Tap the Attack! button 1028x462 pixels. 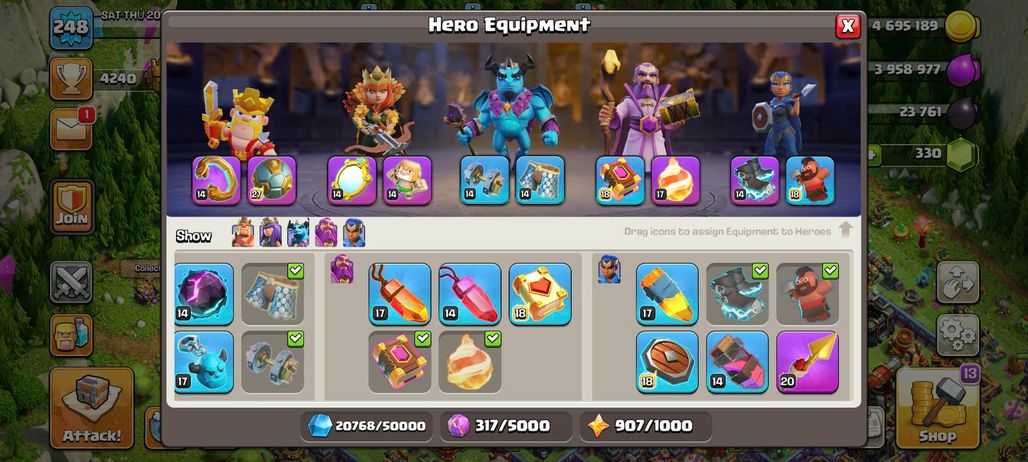click(92, 408)
